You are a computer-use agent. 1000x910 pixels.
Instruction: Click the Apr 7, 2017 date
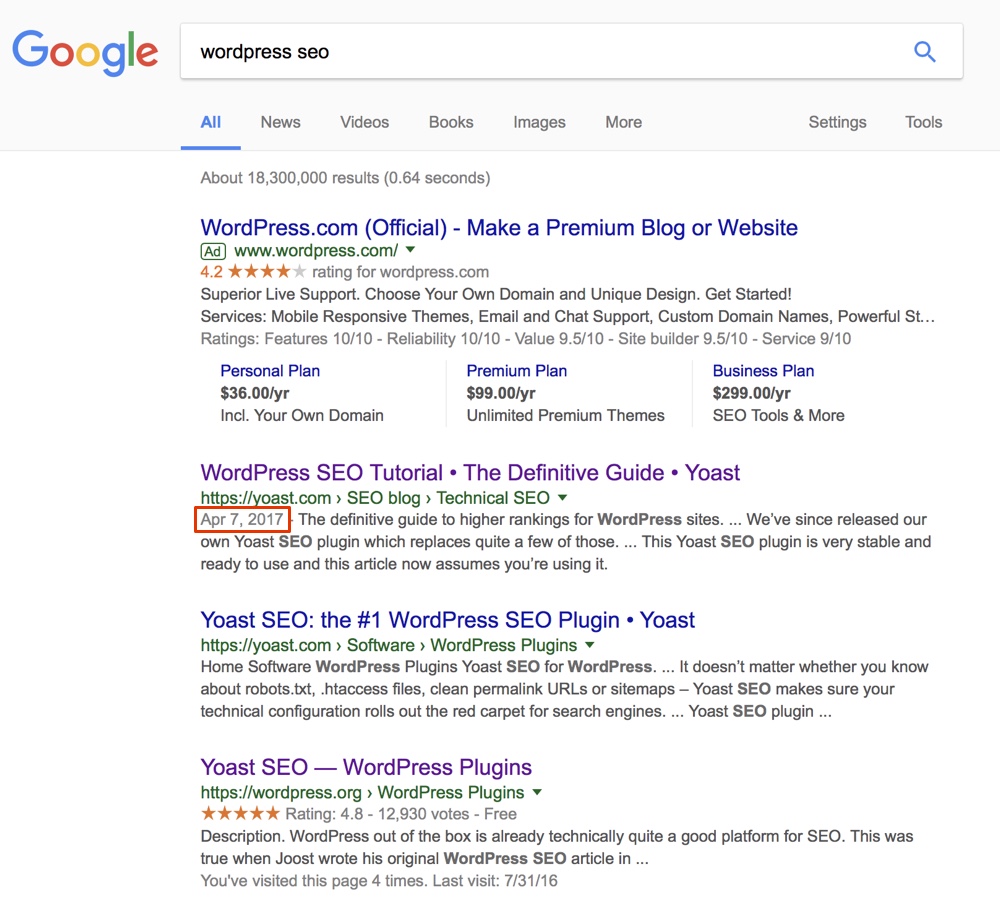(242, 520)
